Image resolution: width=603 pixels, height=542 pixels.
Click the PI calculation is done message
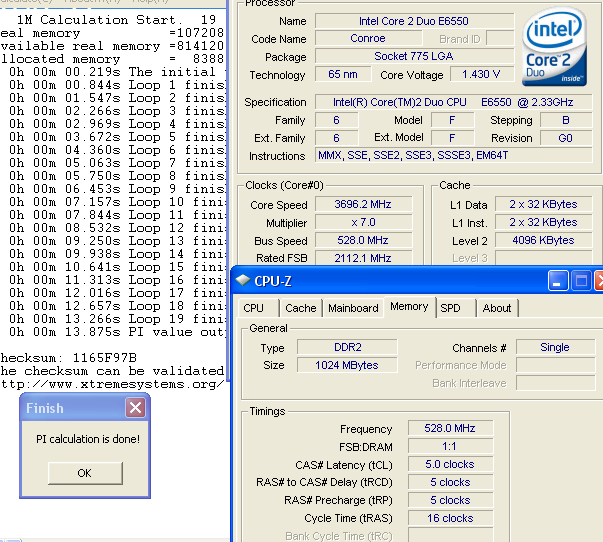tap(88, 439)
